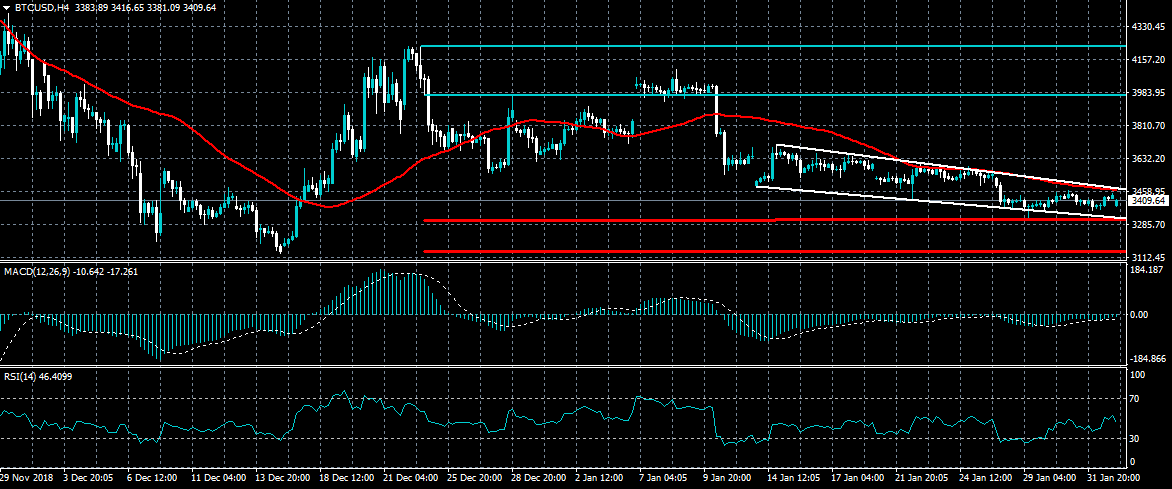This screenshot has width=1172, height=489.
Task: Click the RSI scale value 100
Action: pyautogui.click(x=1139, y=374)
